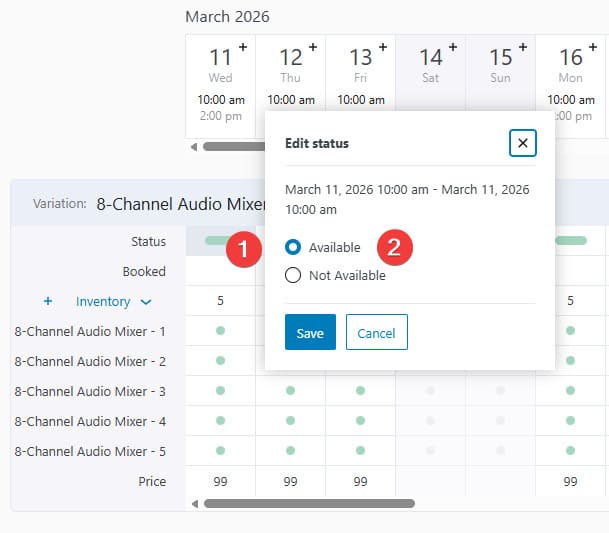Click the plus icon on March 12
Screen dimensions: 609x533
pyautogui.click(x=313, y=47)
